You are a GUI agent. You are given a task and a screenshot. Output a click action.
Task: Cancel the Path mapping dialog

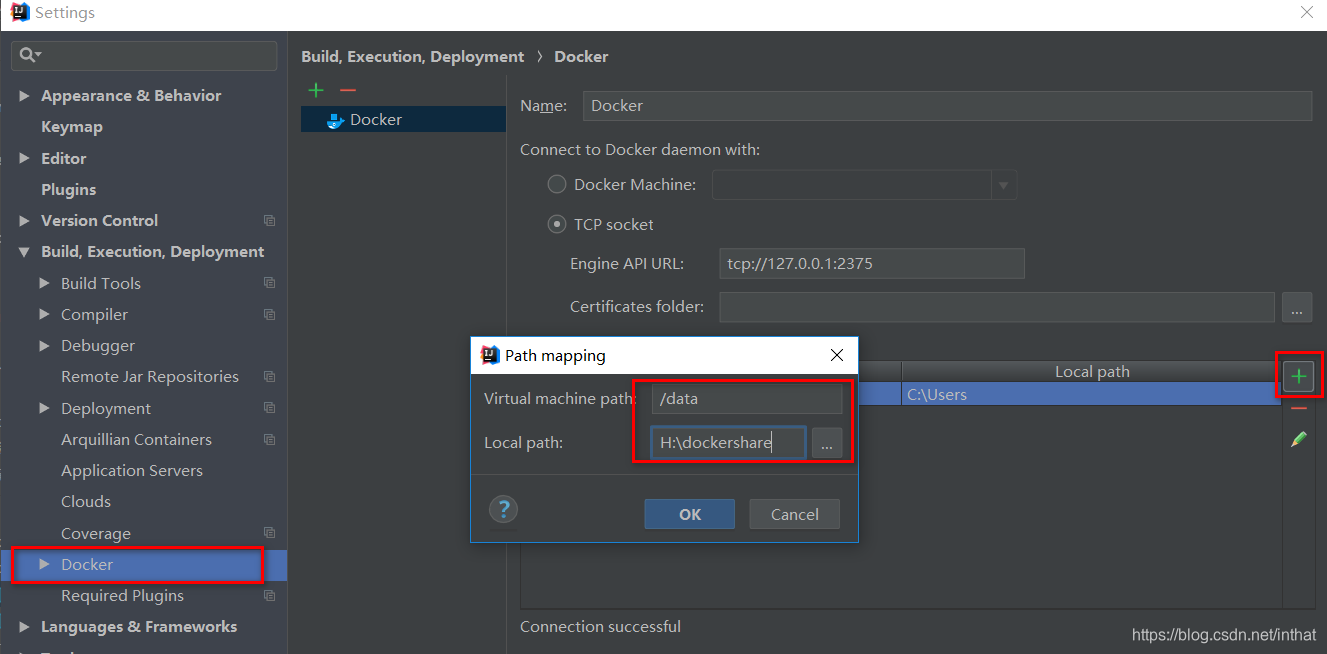tap(795, 514)
